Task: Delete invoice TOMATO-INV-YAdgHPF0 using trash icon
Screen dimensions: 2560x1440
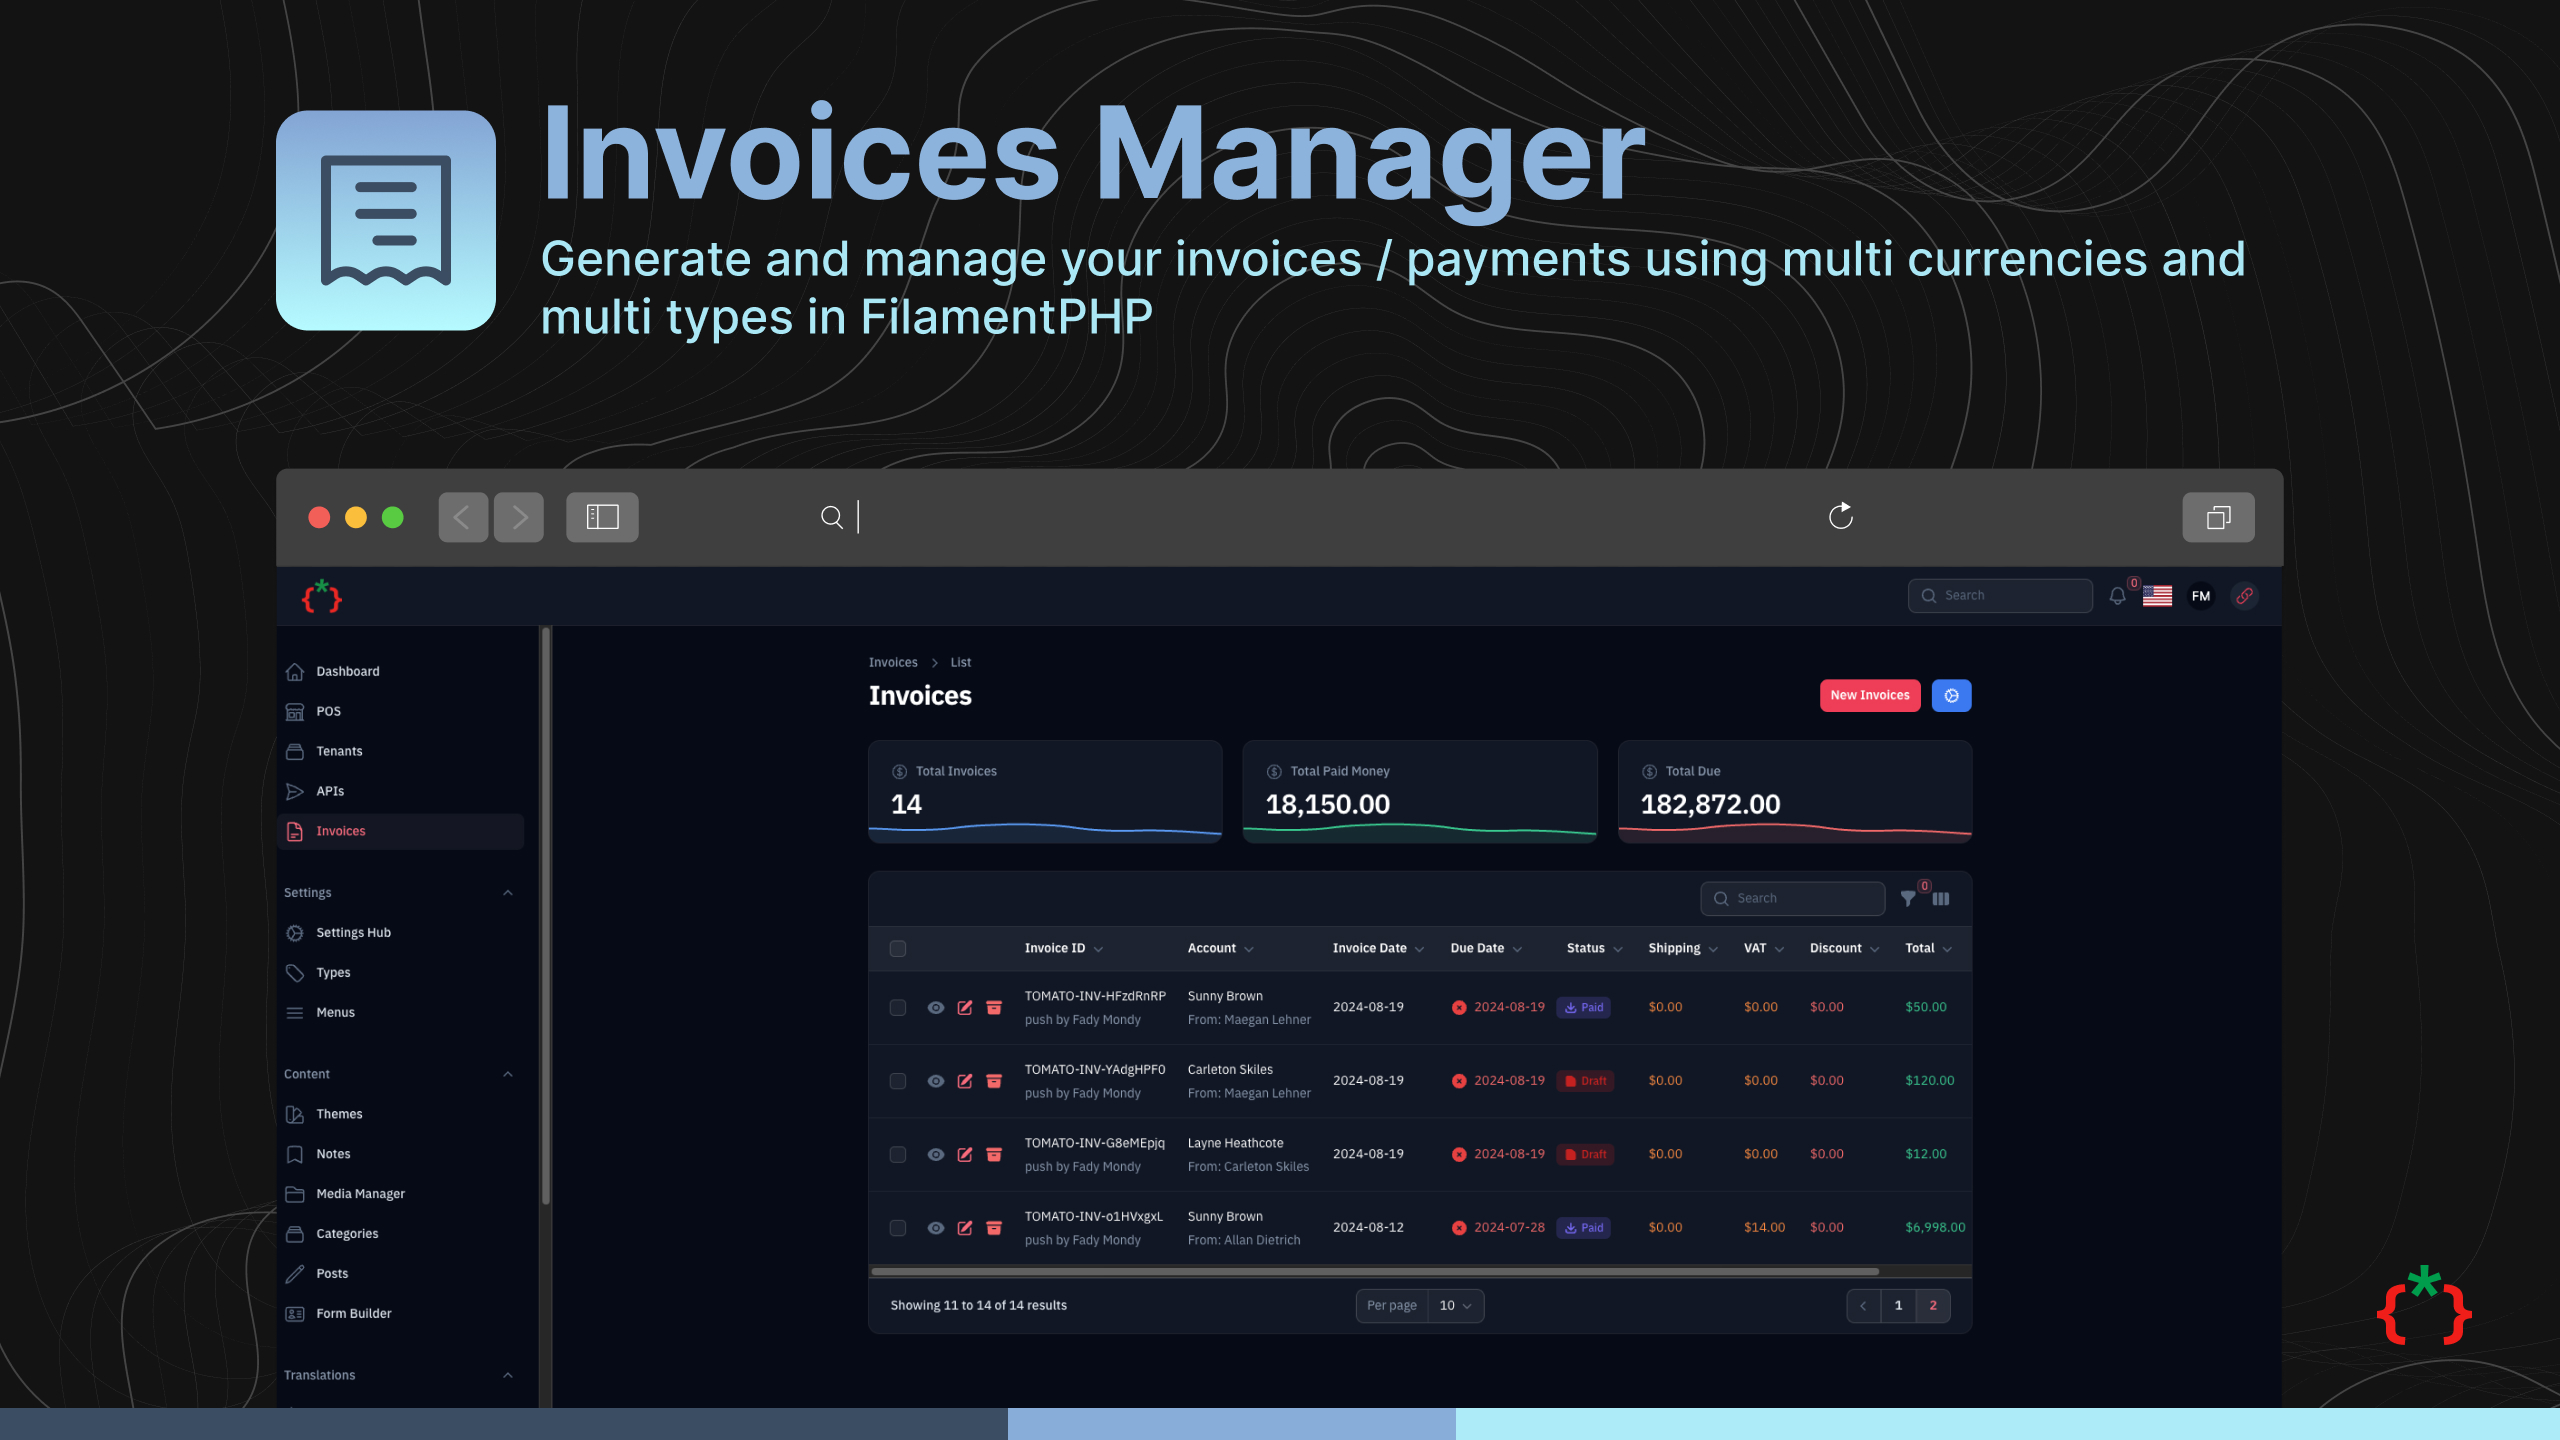Action: point(994,1080)
